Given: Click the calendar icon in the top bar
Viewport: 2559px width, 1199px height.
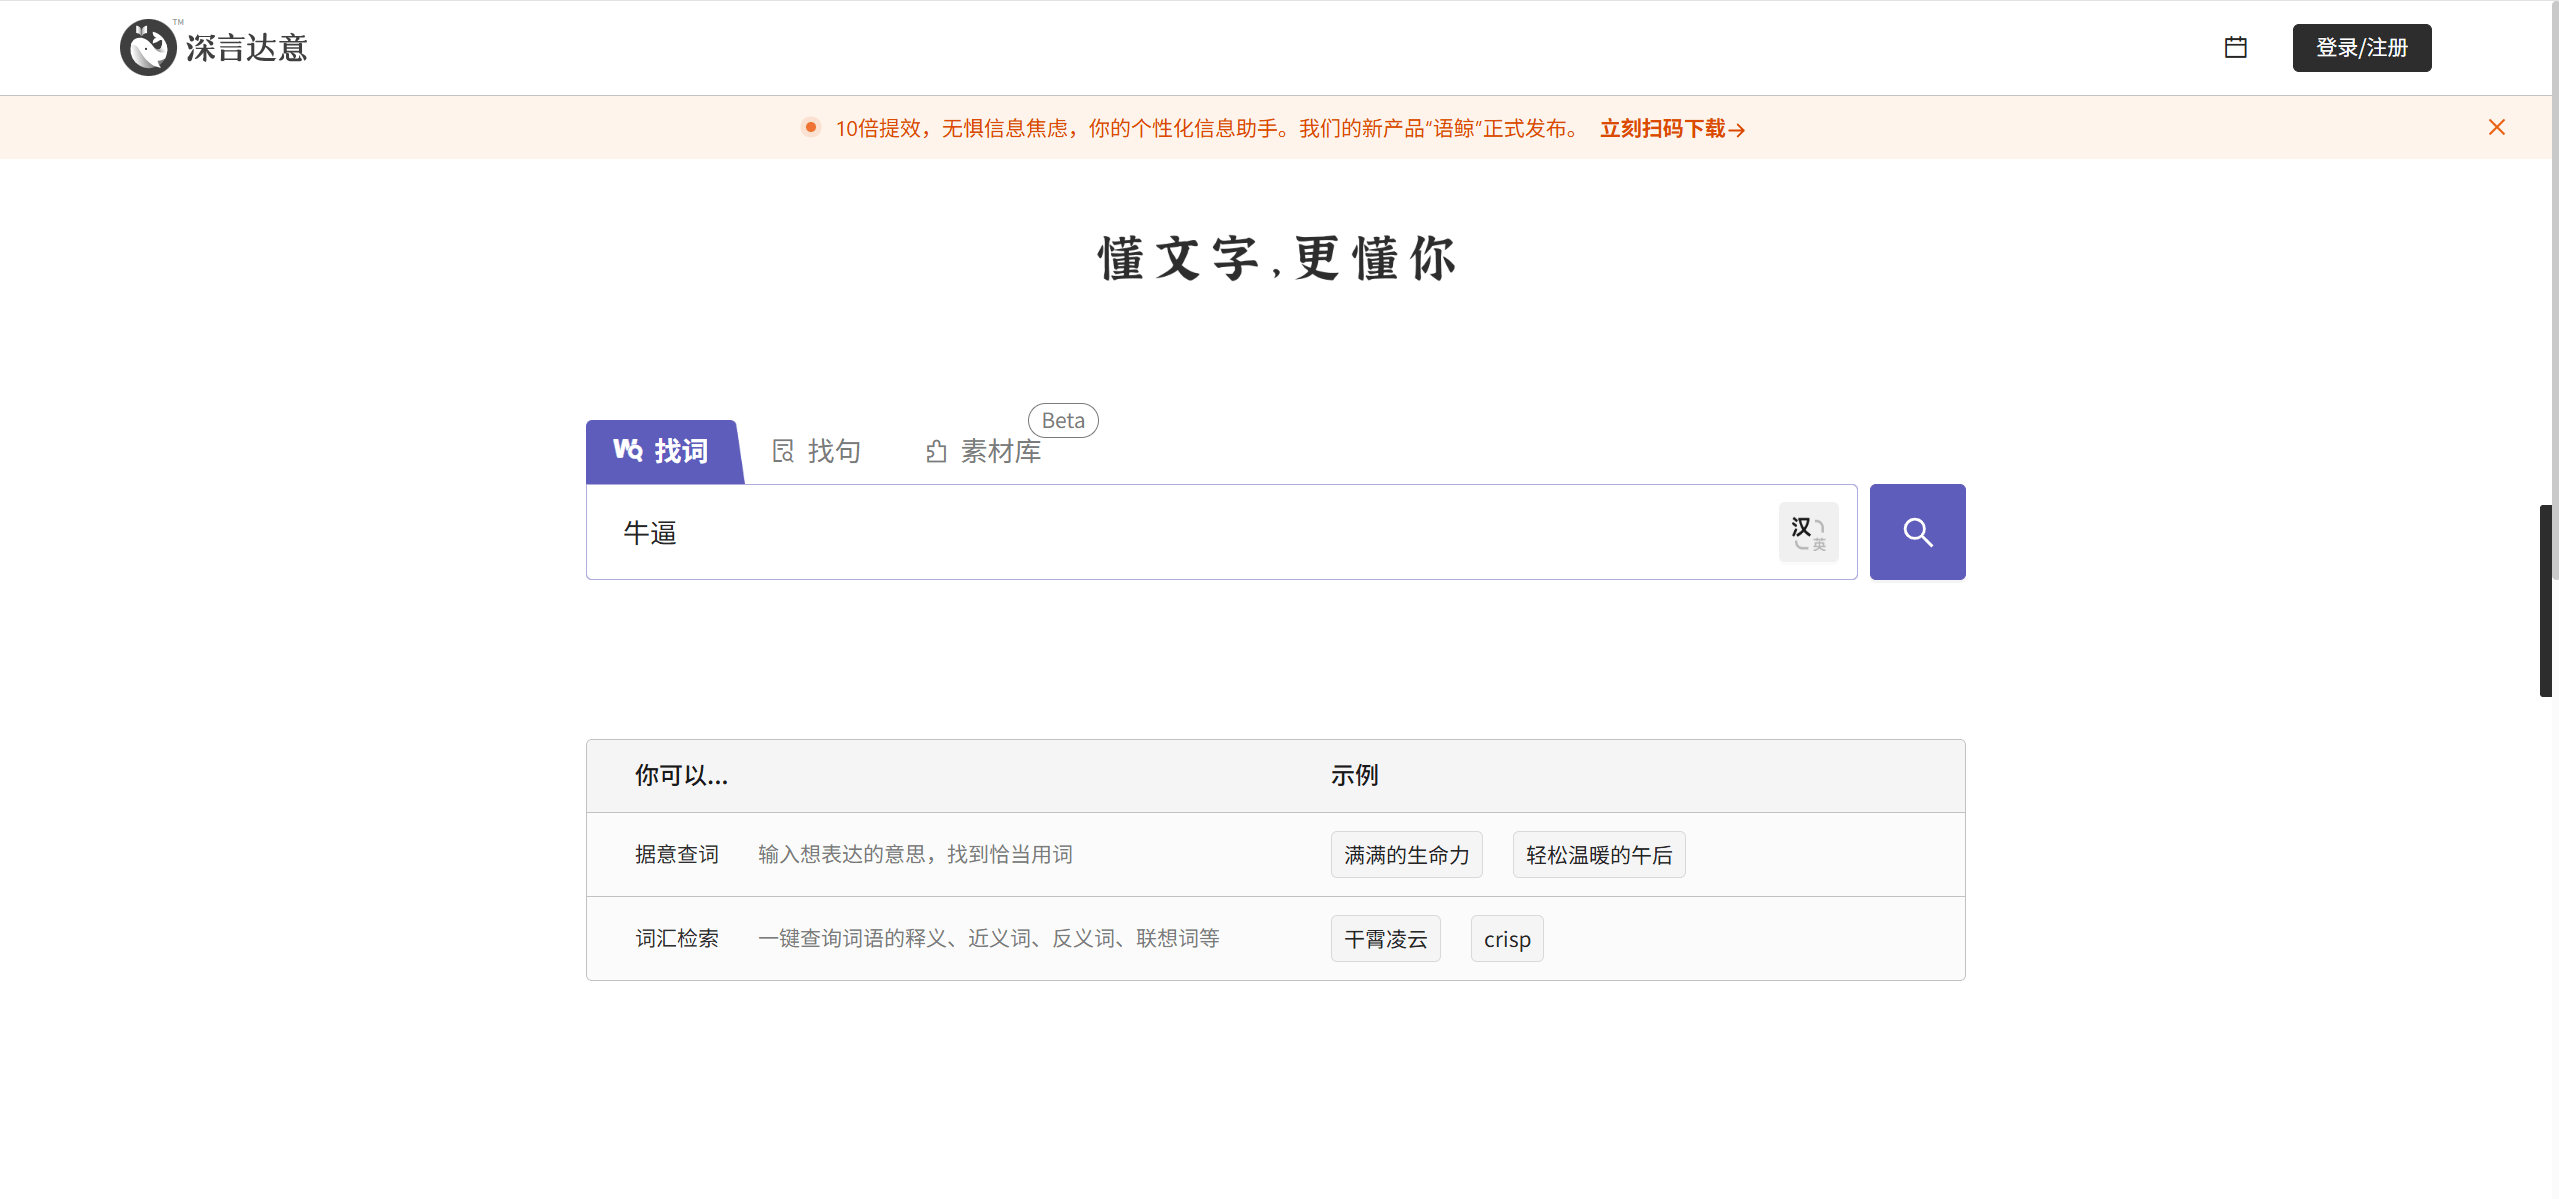Looking at the screenshot, I should 2235,47.
